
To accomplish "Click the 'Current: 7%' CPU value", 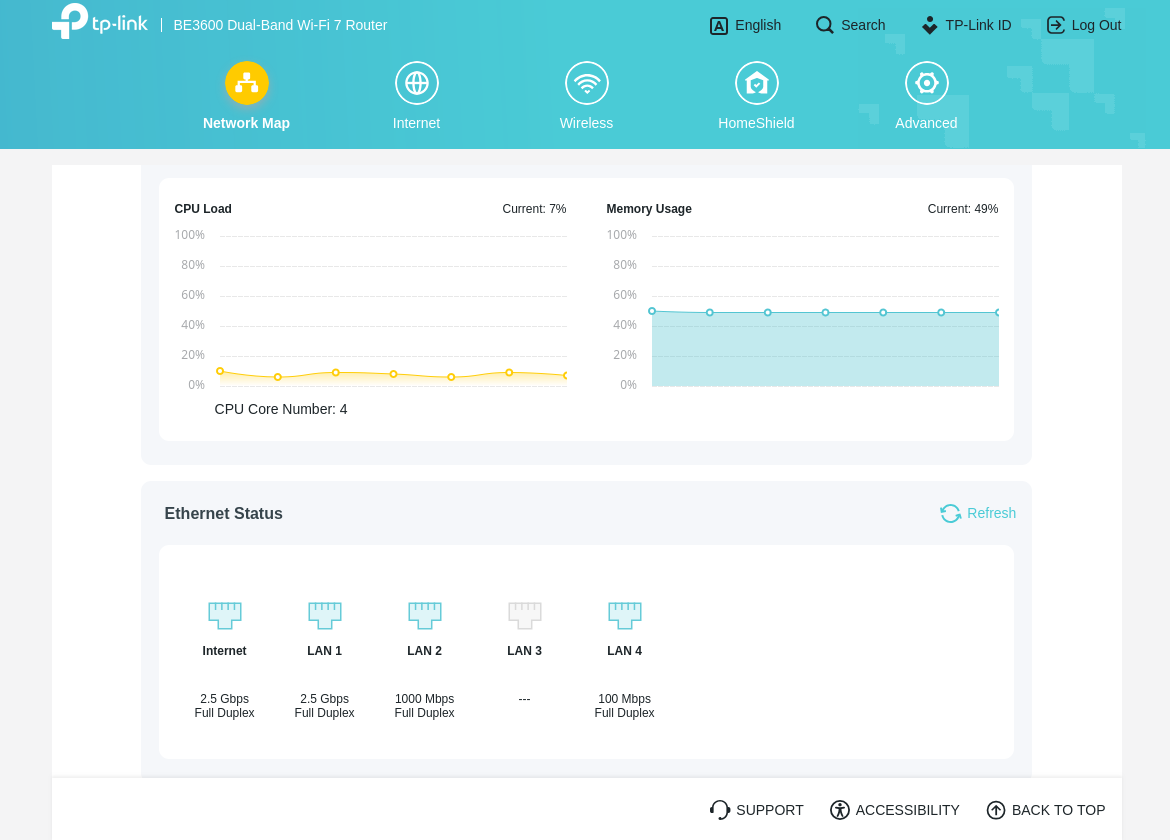I will (x=534, y=209).
